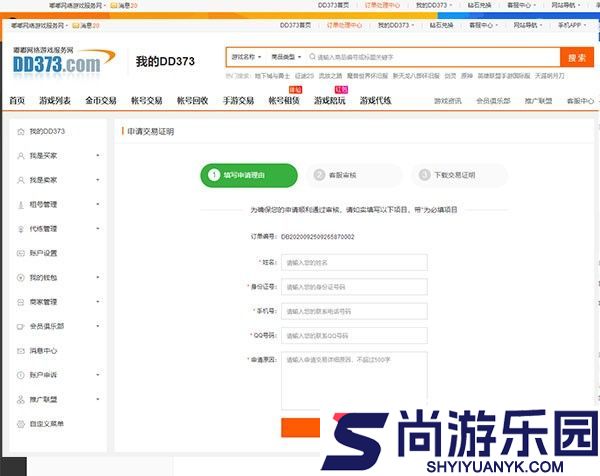This screenshot has width=600, height=476.
Task: Open the 金币交易 navigation tab
Action: point(101,101)
